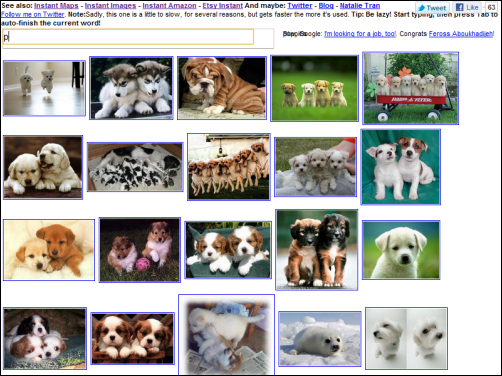
Task: Open blurry thumbnail of white puppy on newspaper
Action: point(227,335)
